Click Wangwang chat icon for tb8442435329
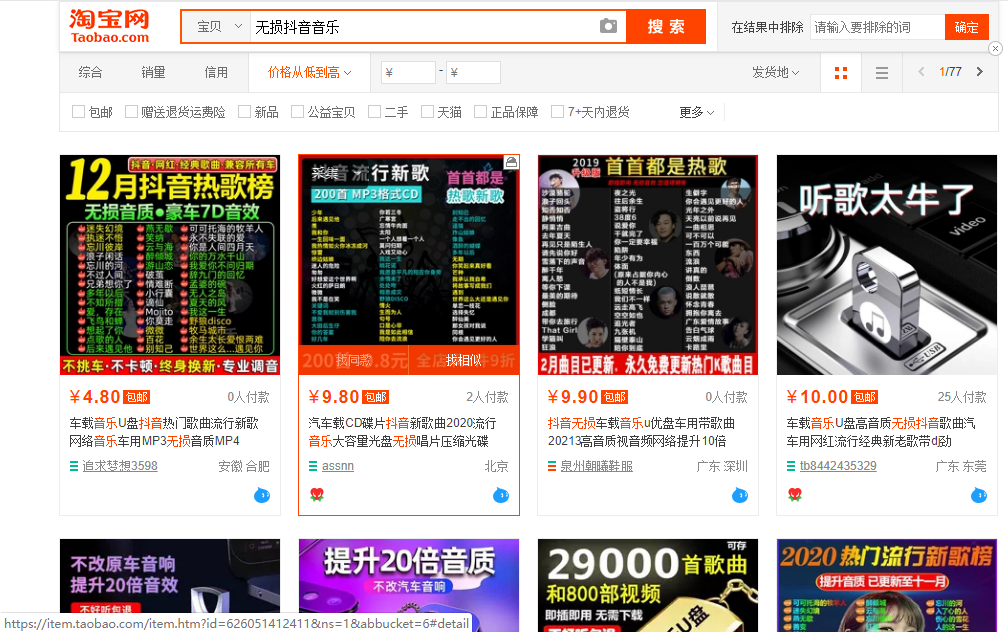The image size is (1008, 632). click(x=978, y=495)
